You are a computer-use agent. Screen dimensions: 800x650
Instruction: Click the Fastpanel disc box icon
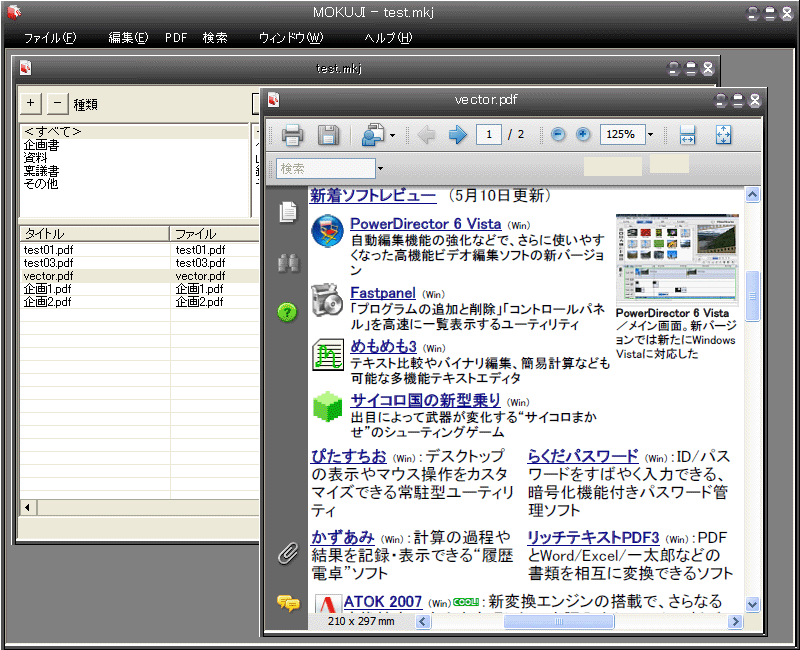(x=327, y=300)
